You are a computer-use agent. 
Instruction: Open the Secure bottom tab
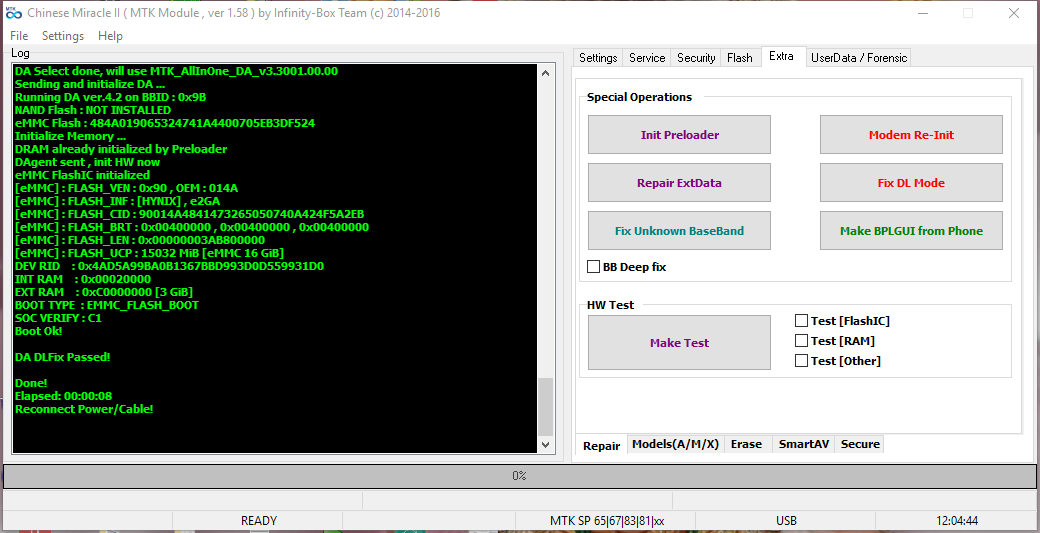point(860,444)
